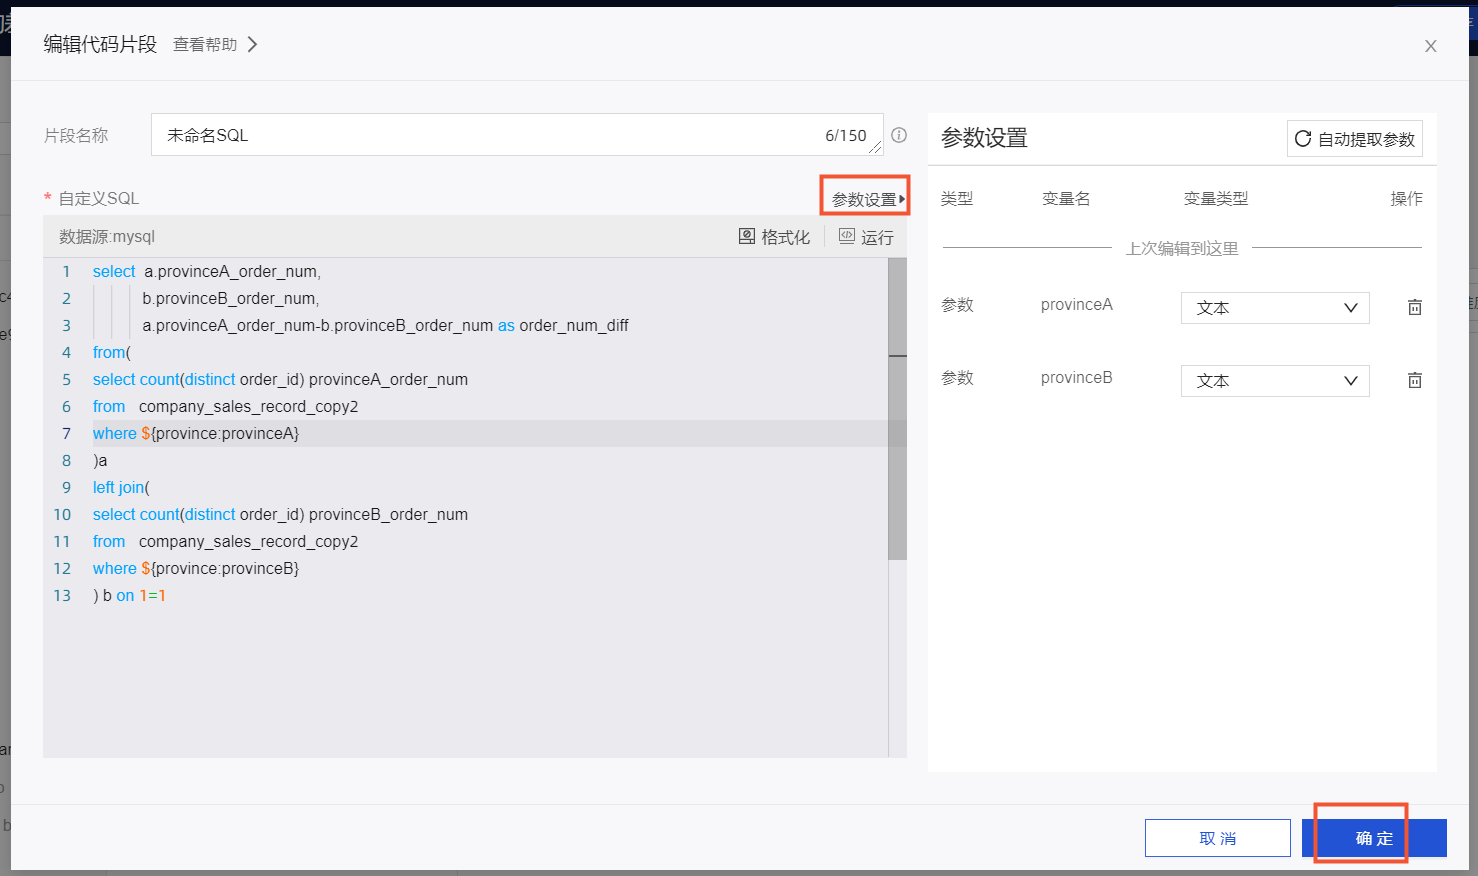Close the edit code snippet dialog
This screenshot has width=1478, height=876.
pyautogui.click(x=1431, y=46)
